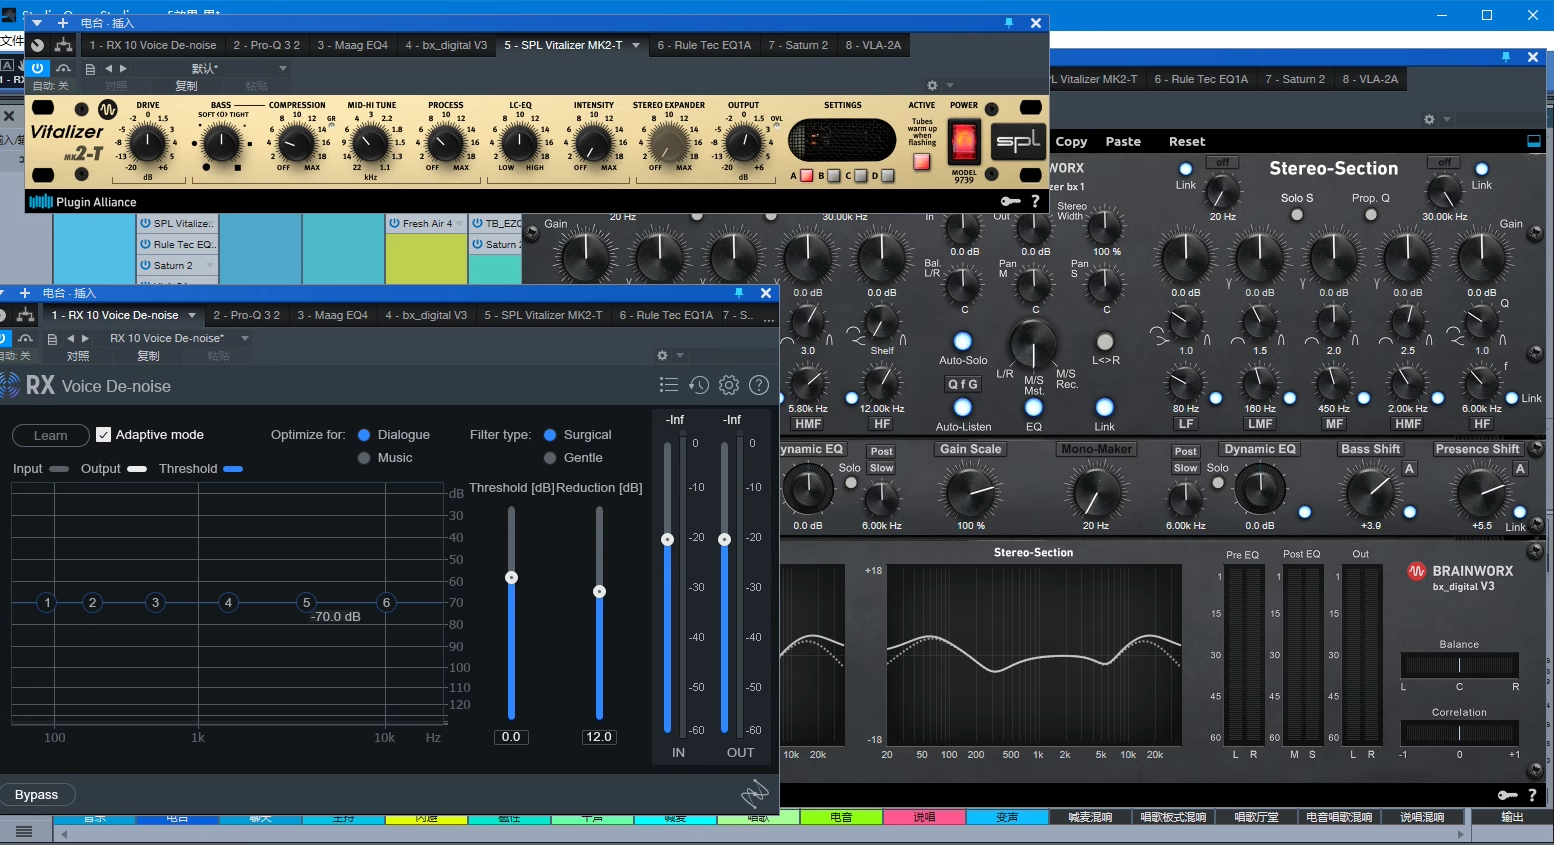1554x845 pixels.
Task: Click the Brainworx logo icon
Action: (1416, 571)
